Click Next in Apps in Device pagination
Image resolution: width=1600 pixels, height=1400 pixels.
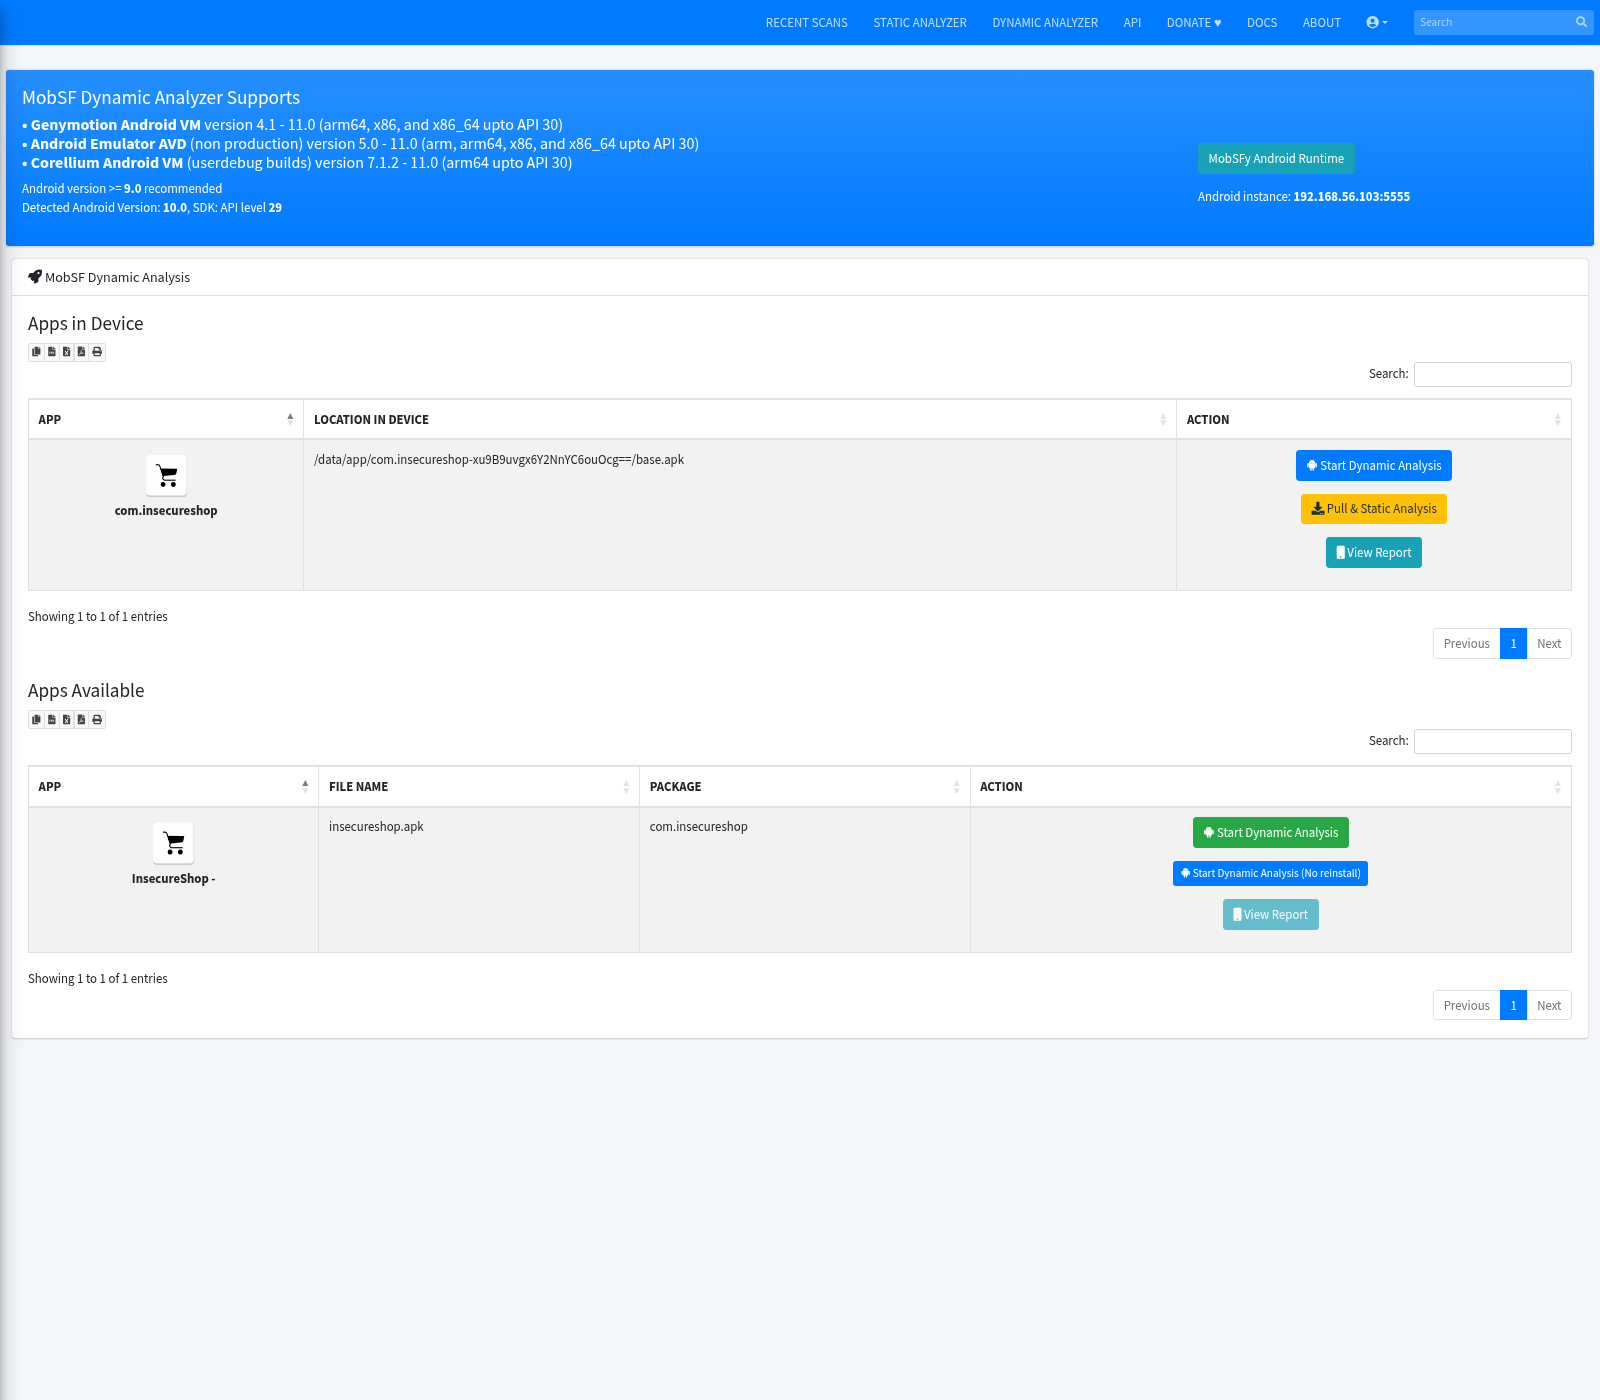(1549, 644)
